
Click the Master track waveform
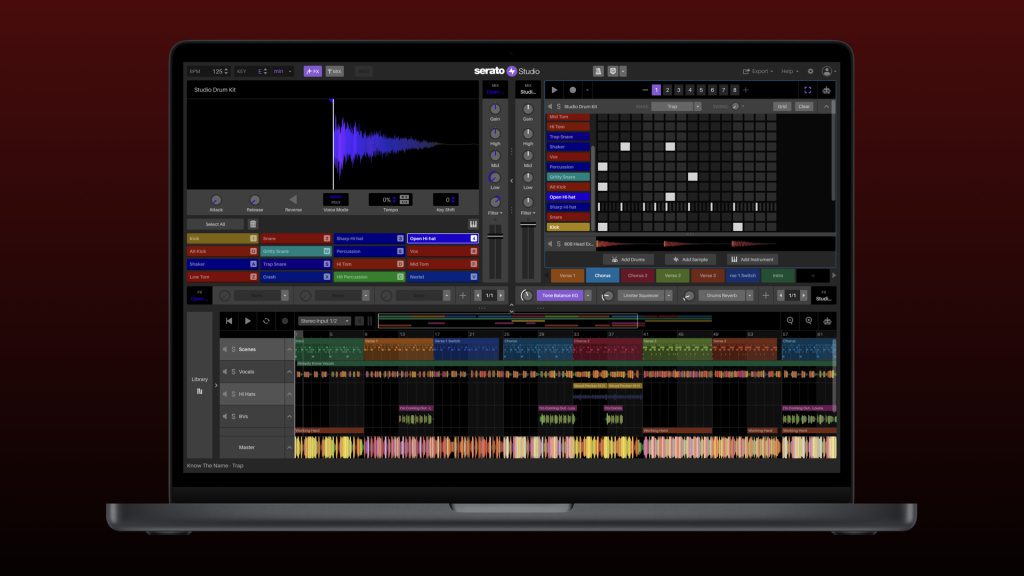point(566,447)
